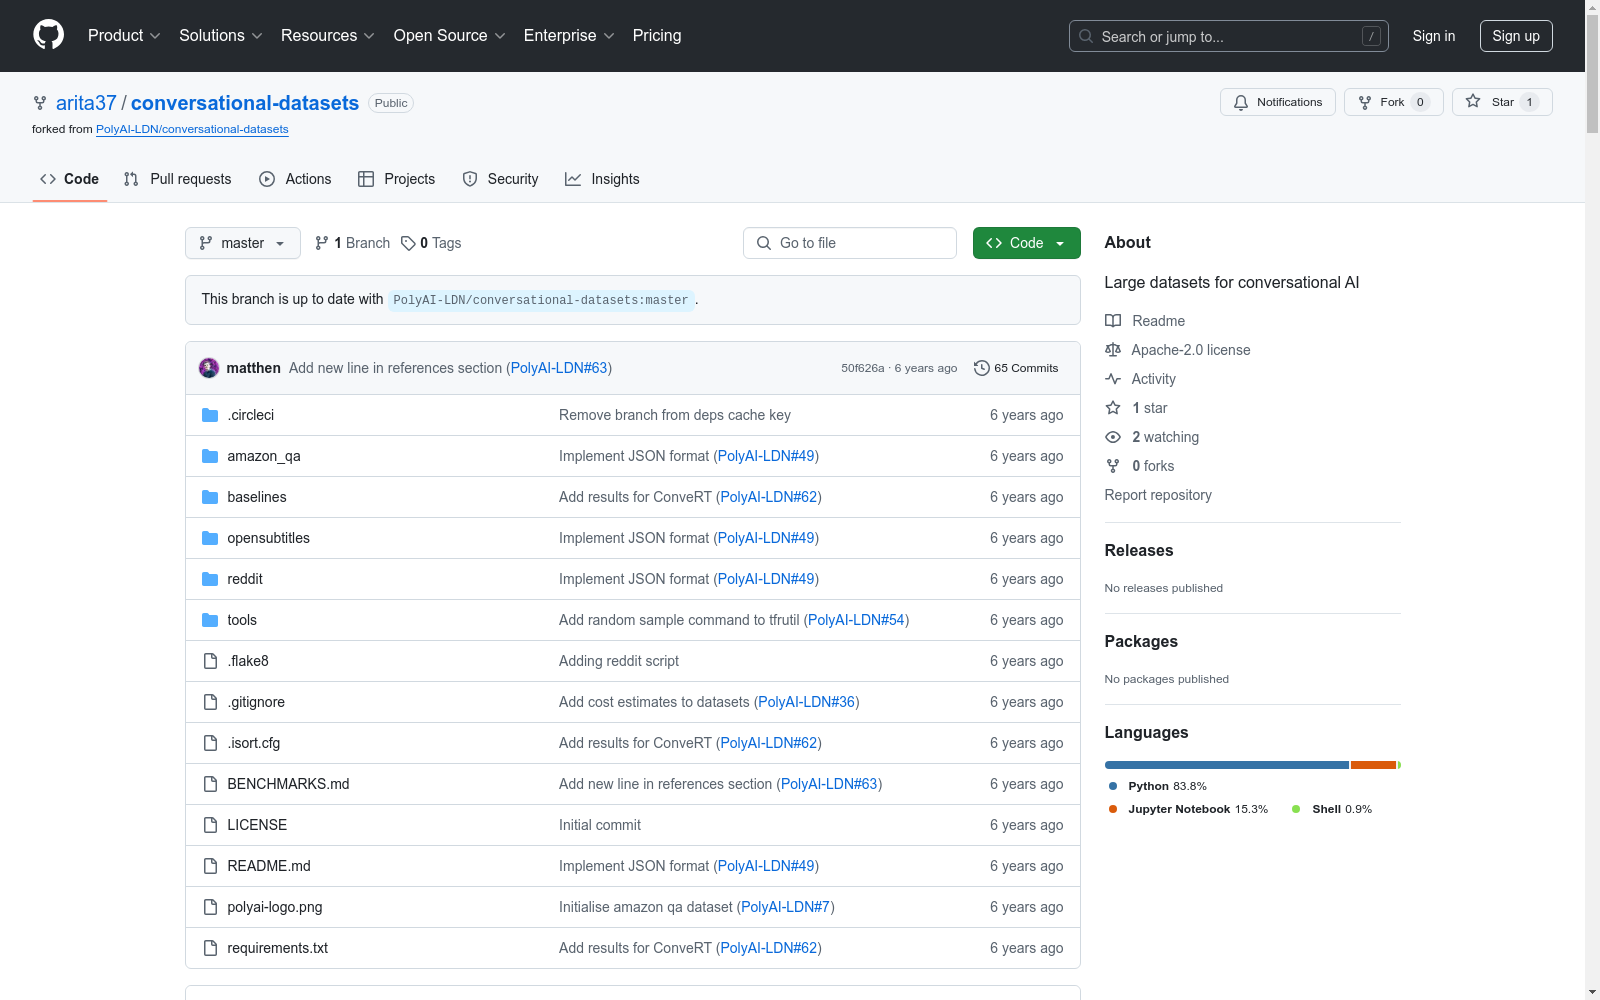Click the Sign in link
The image size is (1600, 1000).
(1434, 36)
